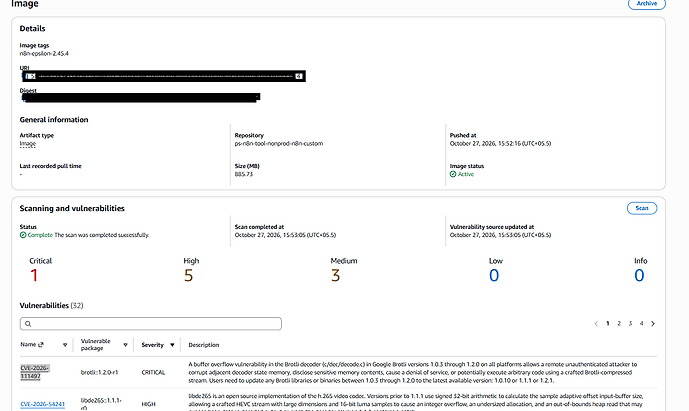Click the Info count 0
Viewport: 689px width, 411px height.
click(639, 276)
